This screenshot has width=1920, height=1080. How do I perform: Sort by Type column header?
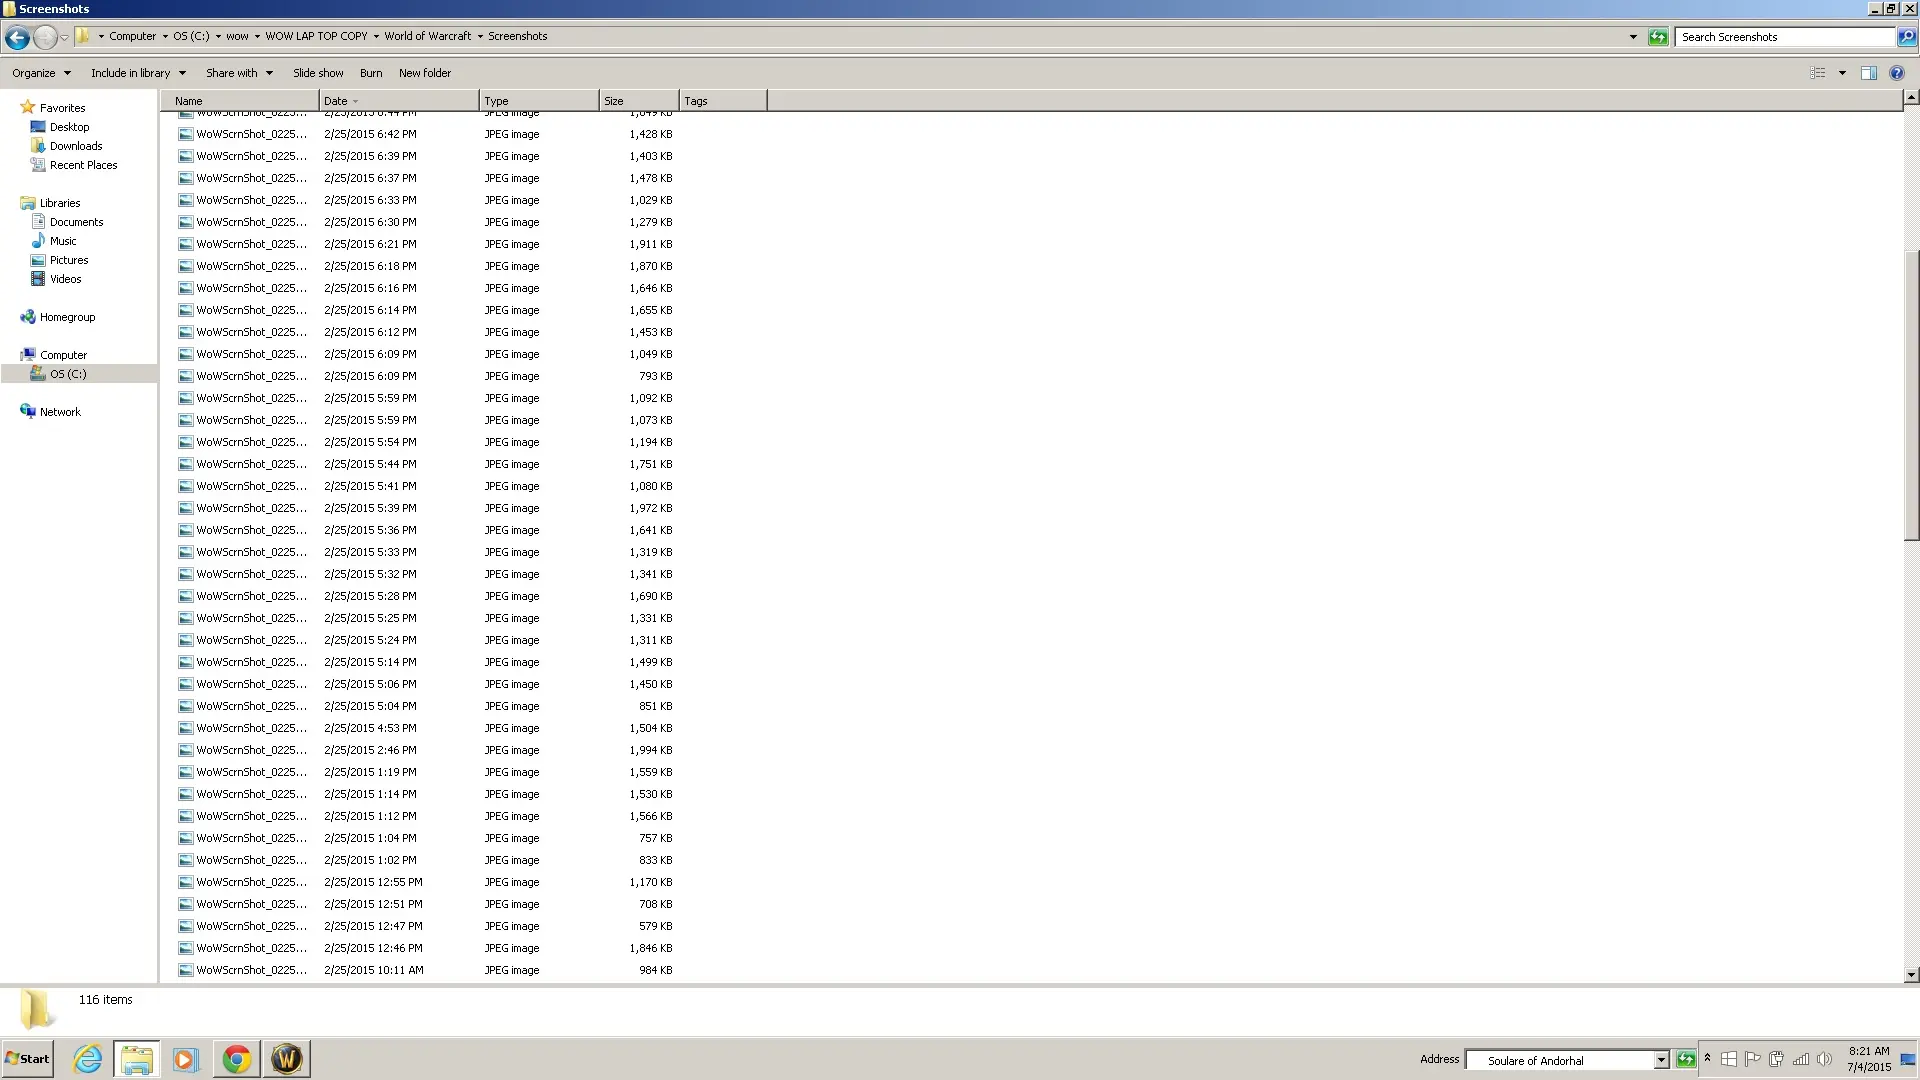[539, 101]
